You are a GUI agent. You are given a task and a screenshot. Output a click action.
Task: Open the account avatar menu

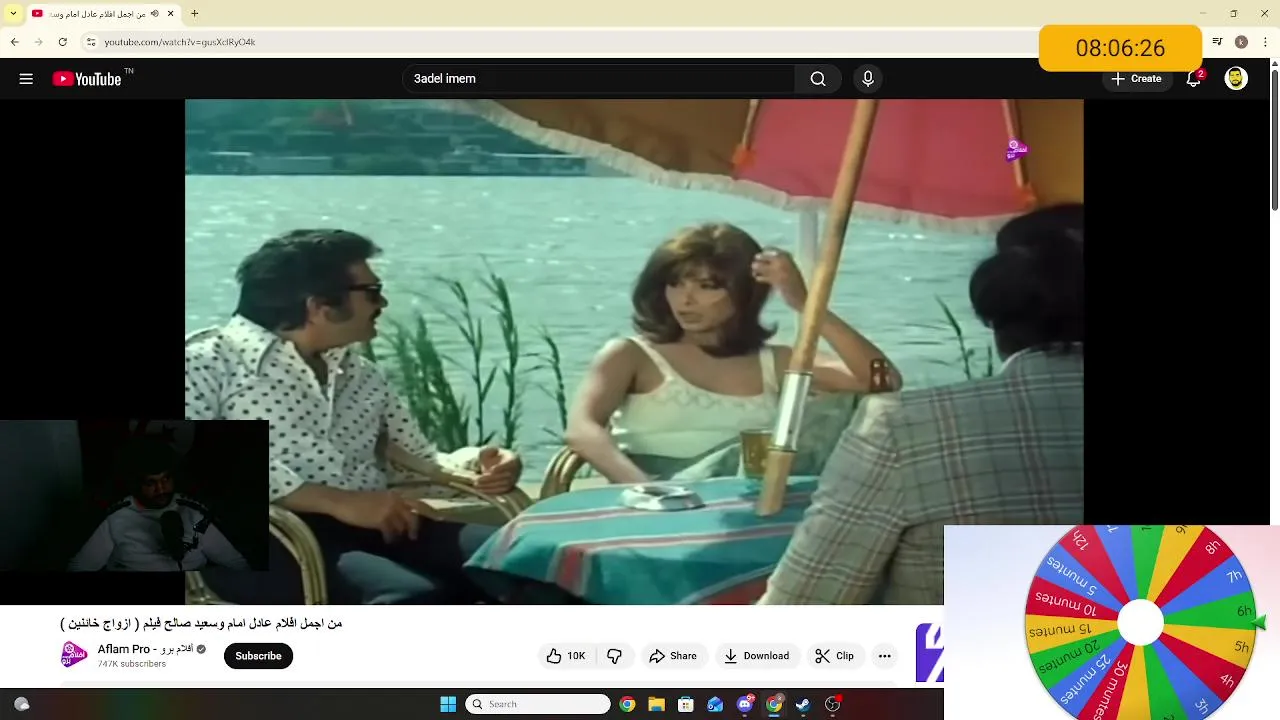coord(1236,79)
